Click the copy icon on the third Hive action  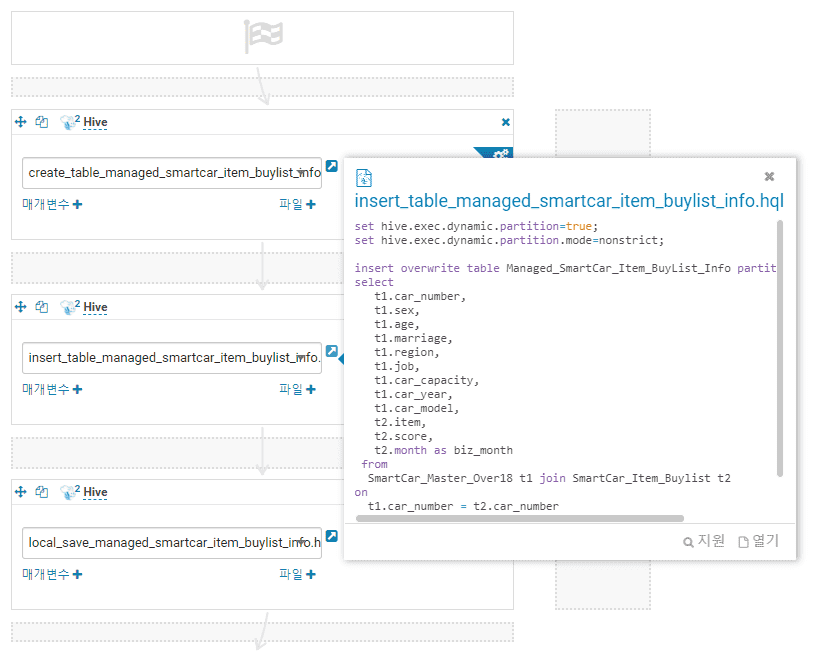pos(41,492)
